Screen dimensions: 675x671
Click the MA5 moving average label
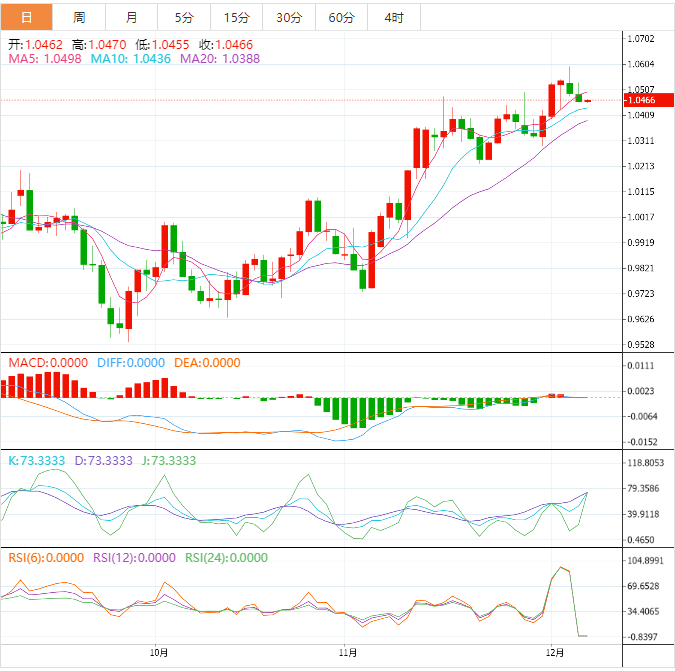[45, 59]
